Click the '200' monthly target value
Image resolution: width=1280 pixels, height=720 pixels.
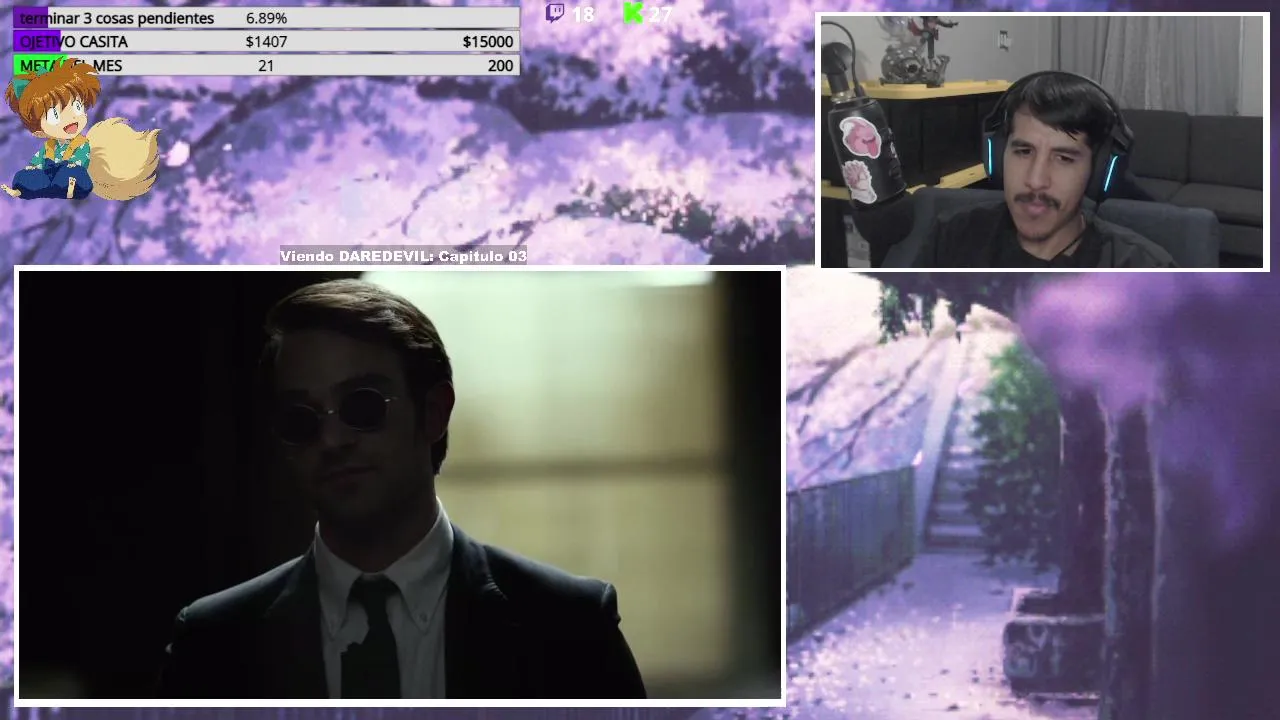click(x=500, y=65)
